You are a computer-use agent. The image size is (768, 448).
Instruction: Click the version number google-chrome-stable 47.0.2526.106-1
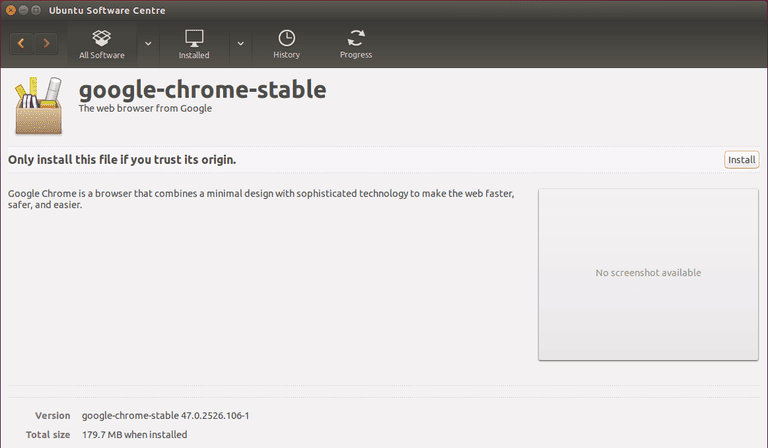(x=165, y=416)
